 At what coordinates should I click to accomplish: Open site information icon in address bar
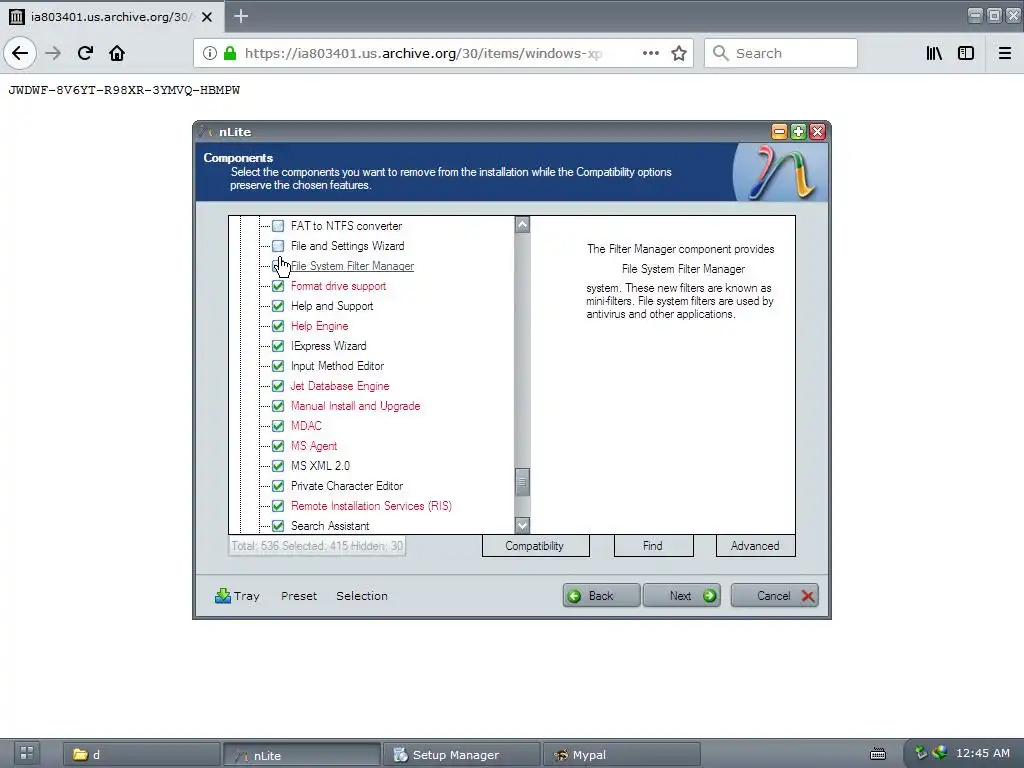tap(210, 53)
